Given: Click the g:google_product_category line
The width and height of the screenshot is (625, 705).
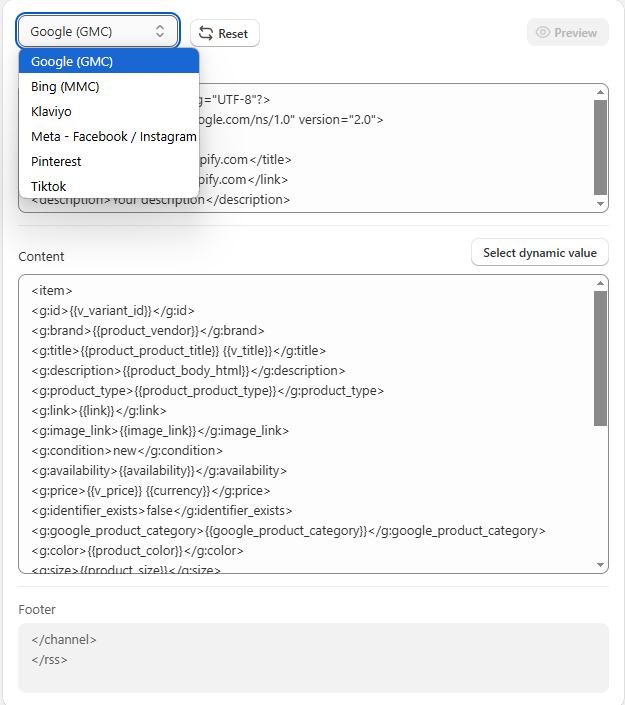Looking at the screenshot, I should point(288,531).
